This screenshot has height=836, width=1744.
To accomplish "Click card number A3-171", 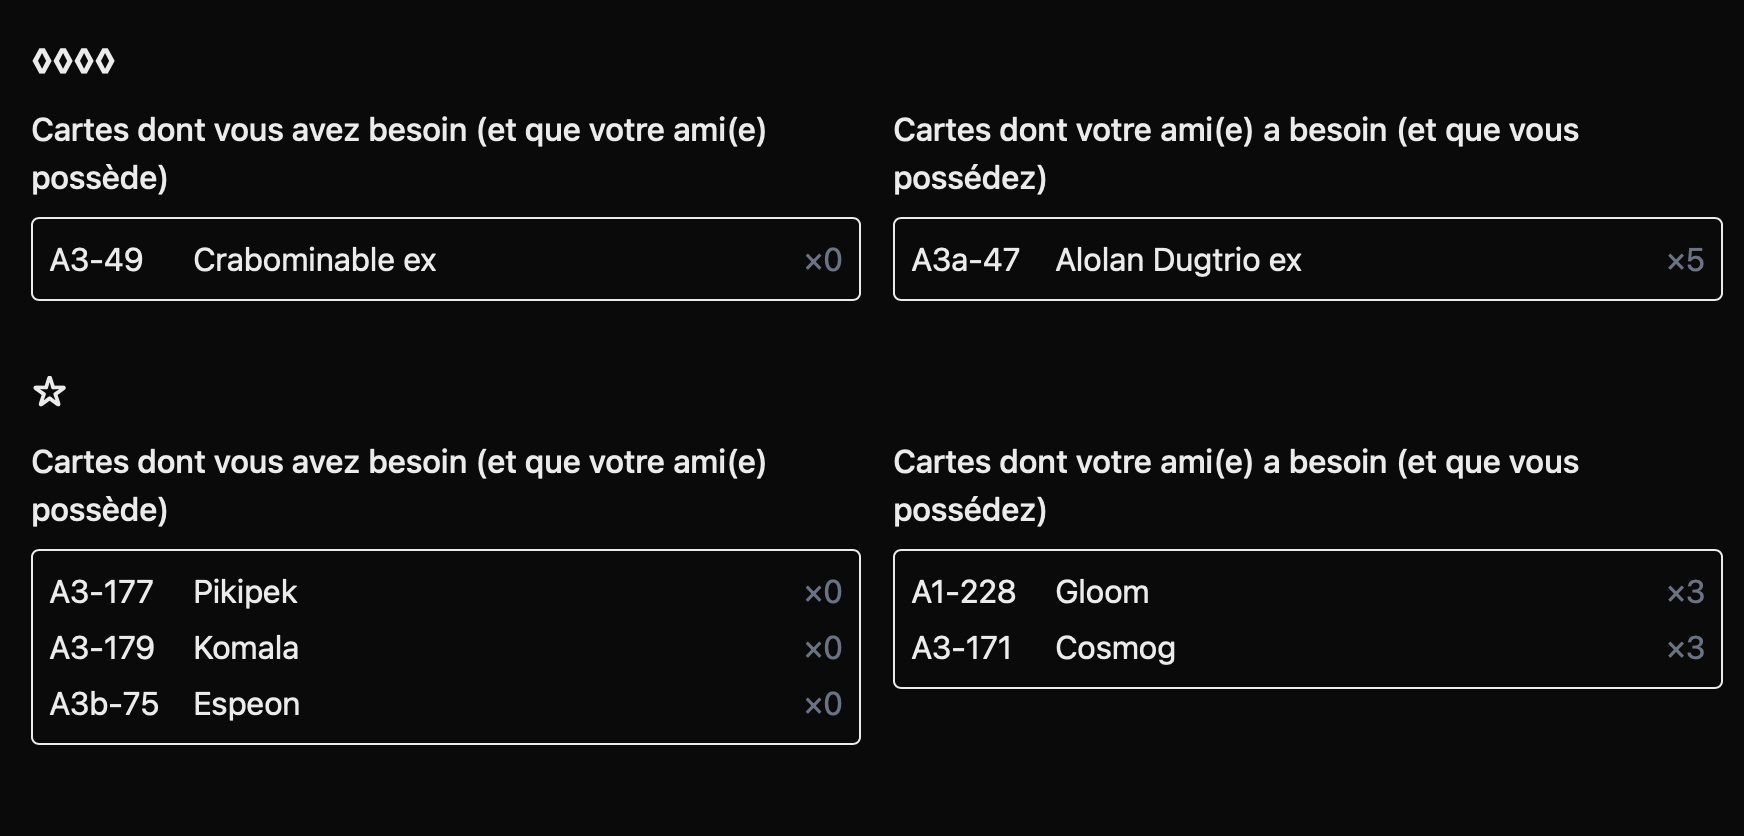I will 962,648.
